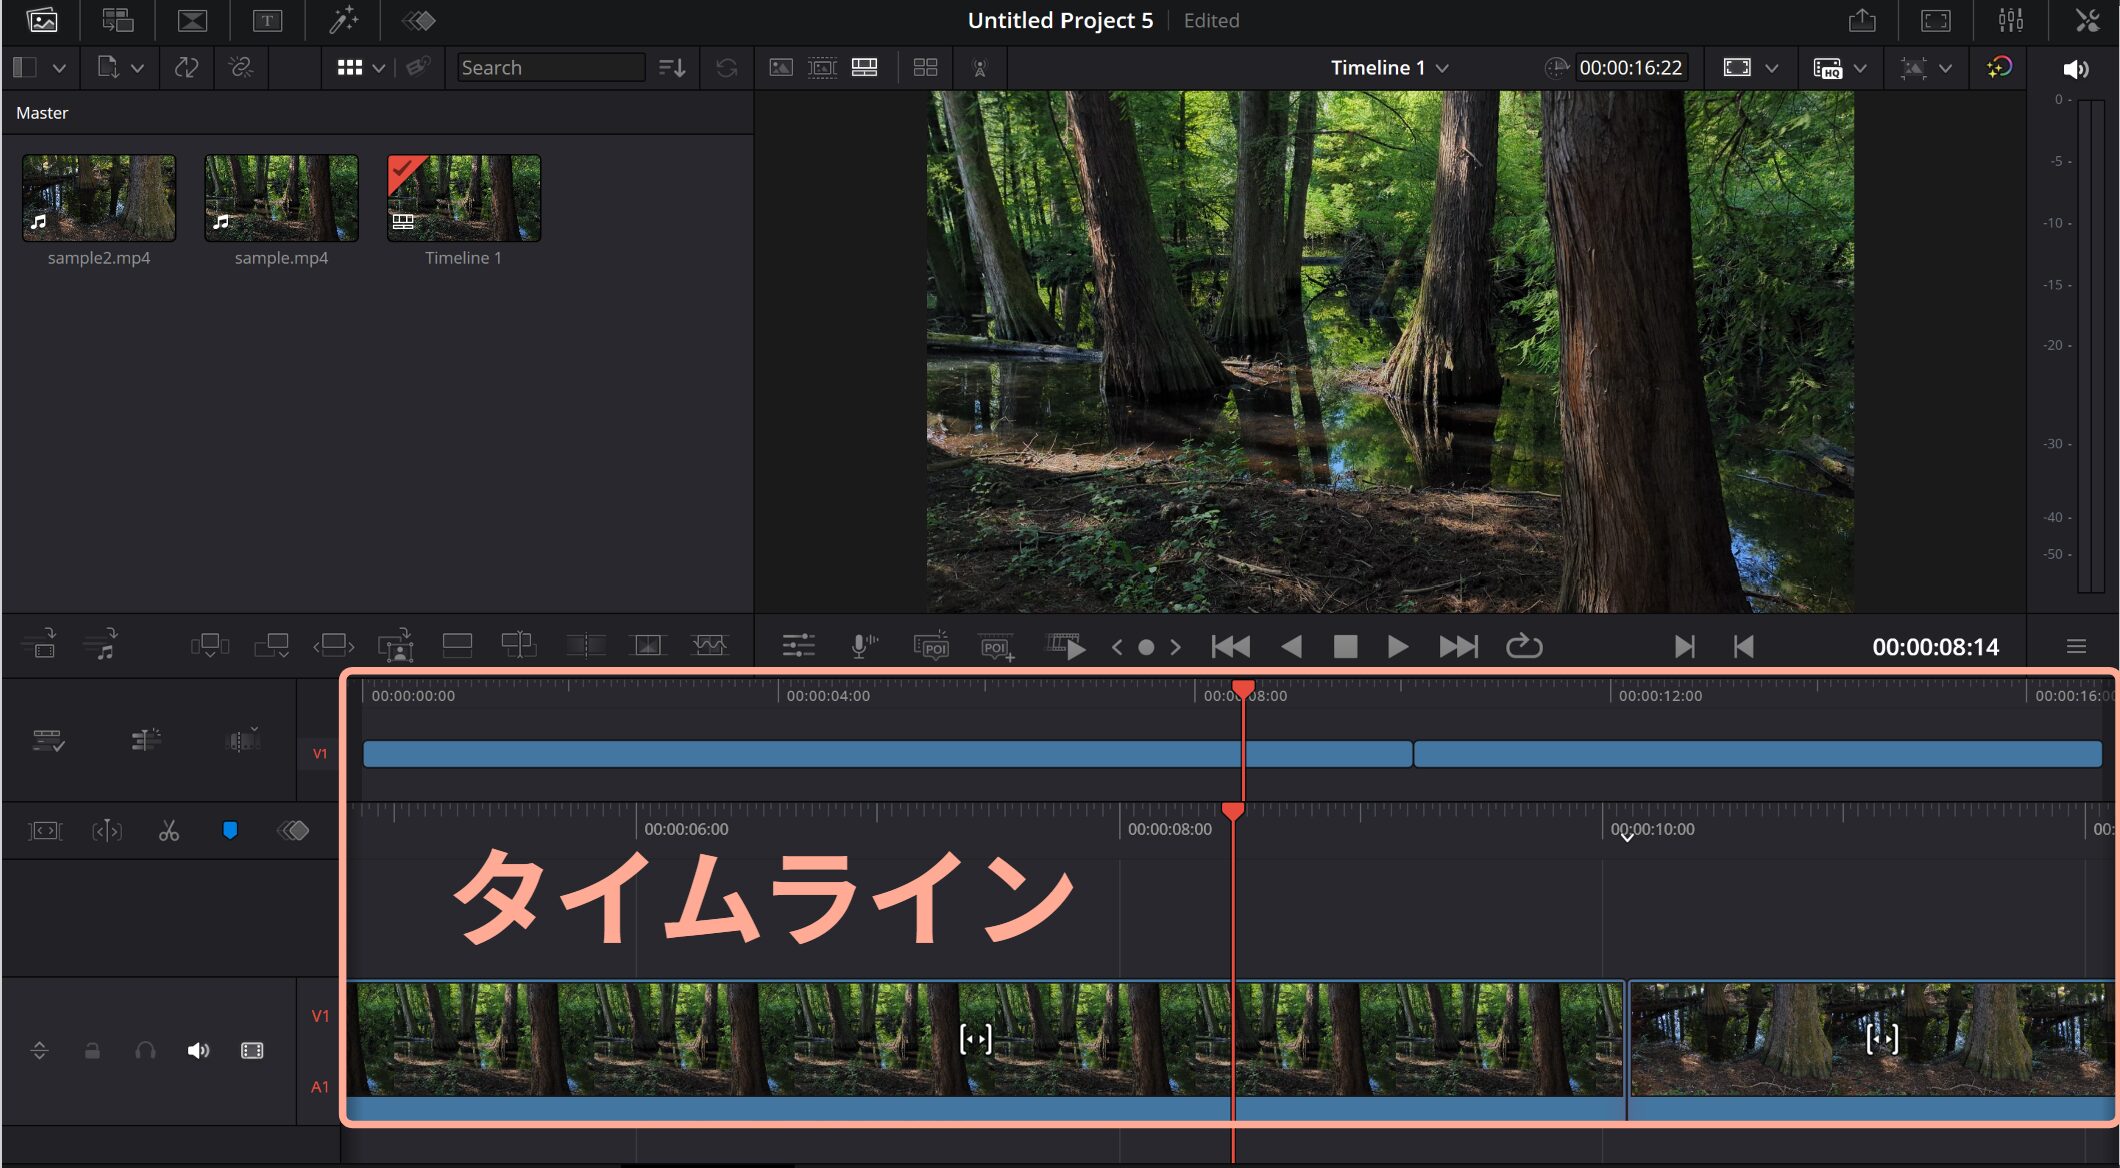Click the upper timeline playhead handle
The height and width of the screenshot is (1168, 2120).
(x=1243, y=689)
